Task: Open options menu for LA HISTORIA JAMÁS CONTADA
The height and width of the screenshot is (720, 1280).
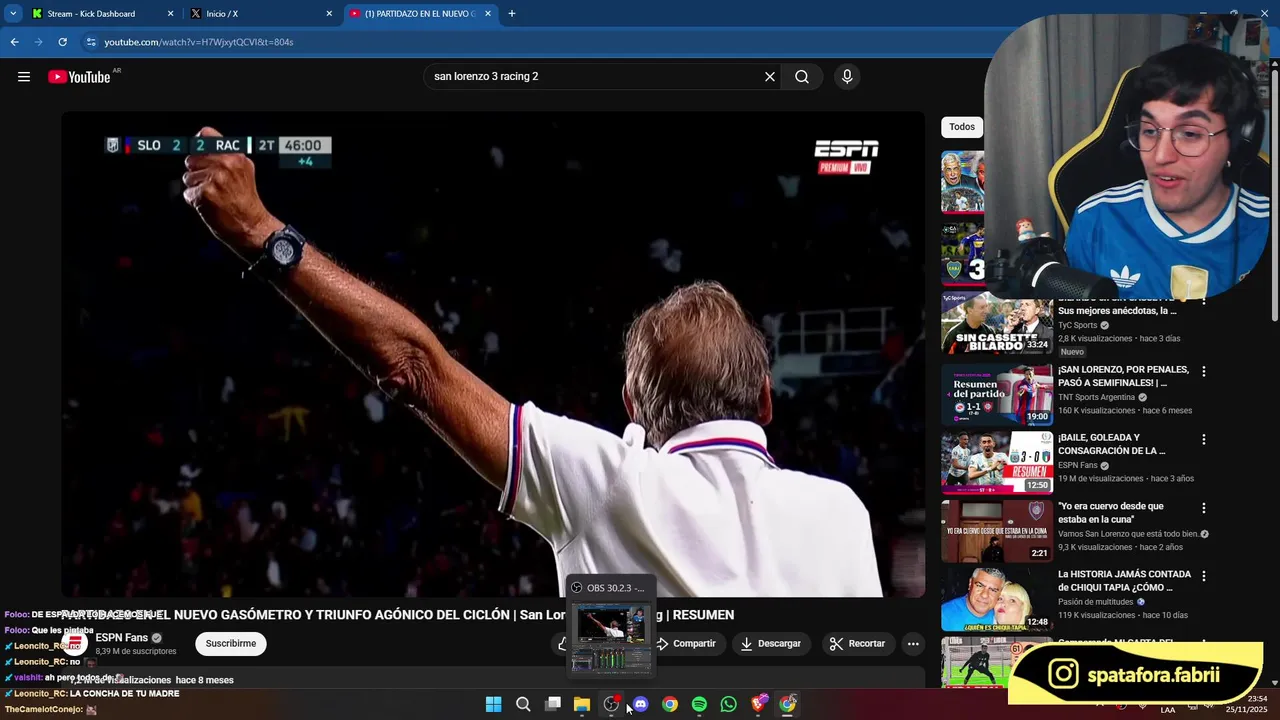Action: 1204,576
